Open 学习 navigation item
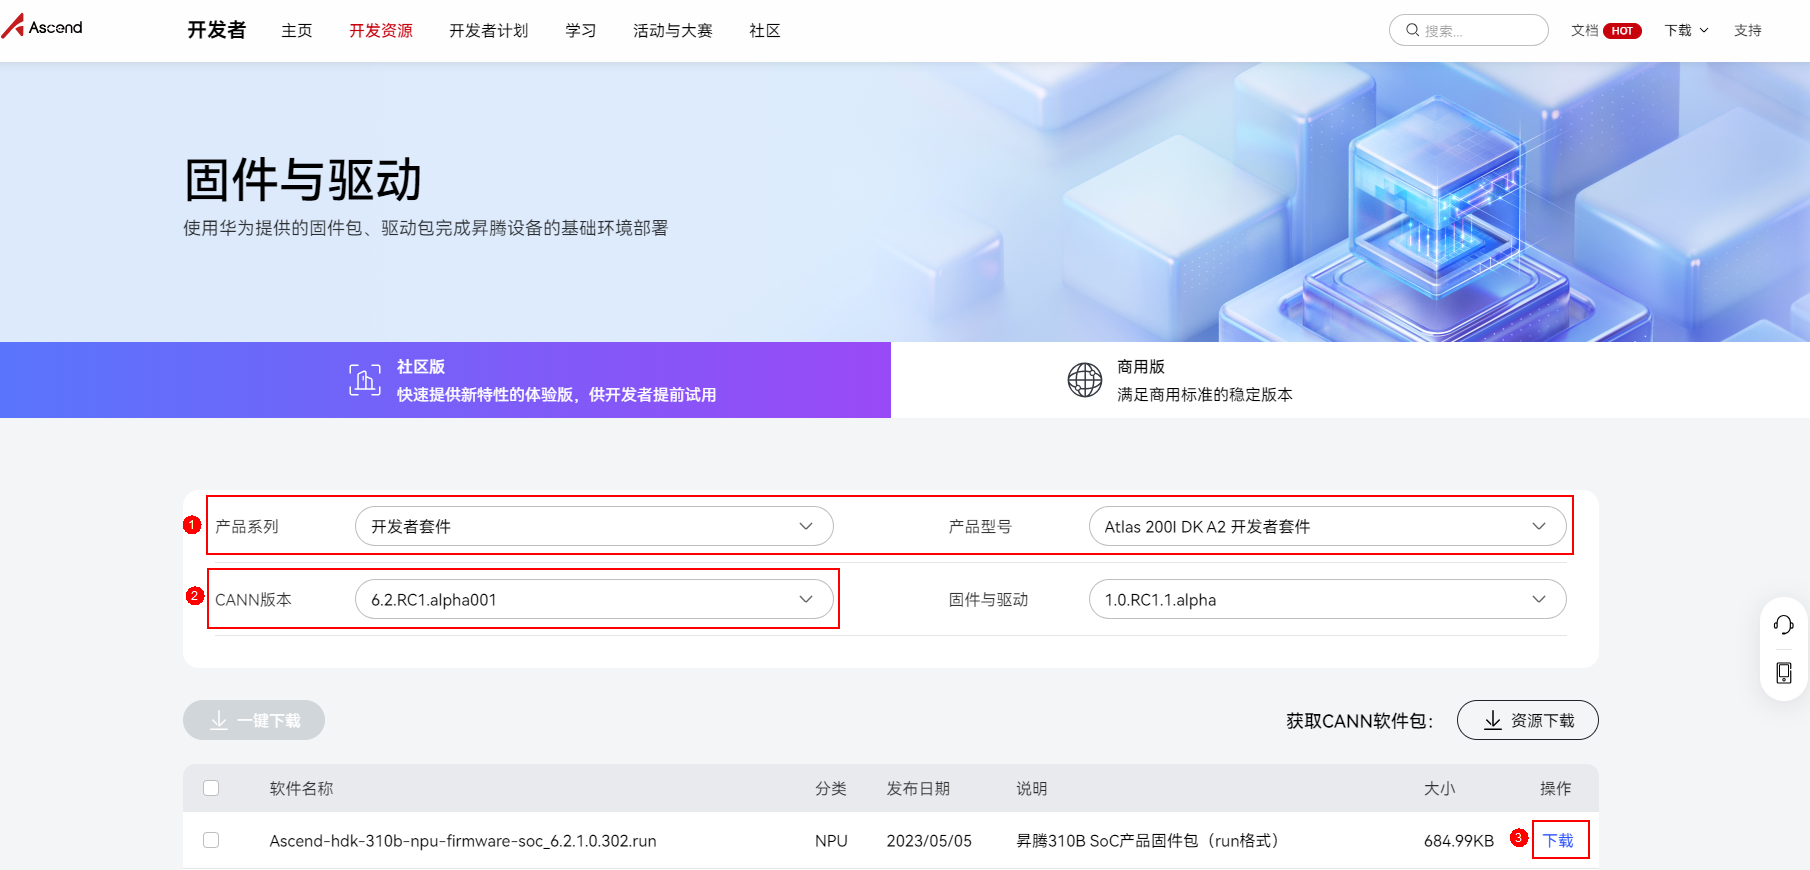Viewport: 1810px width, 870px height. coord(581,31)
